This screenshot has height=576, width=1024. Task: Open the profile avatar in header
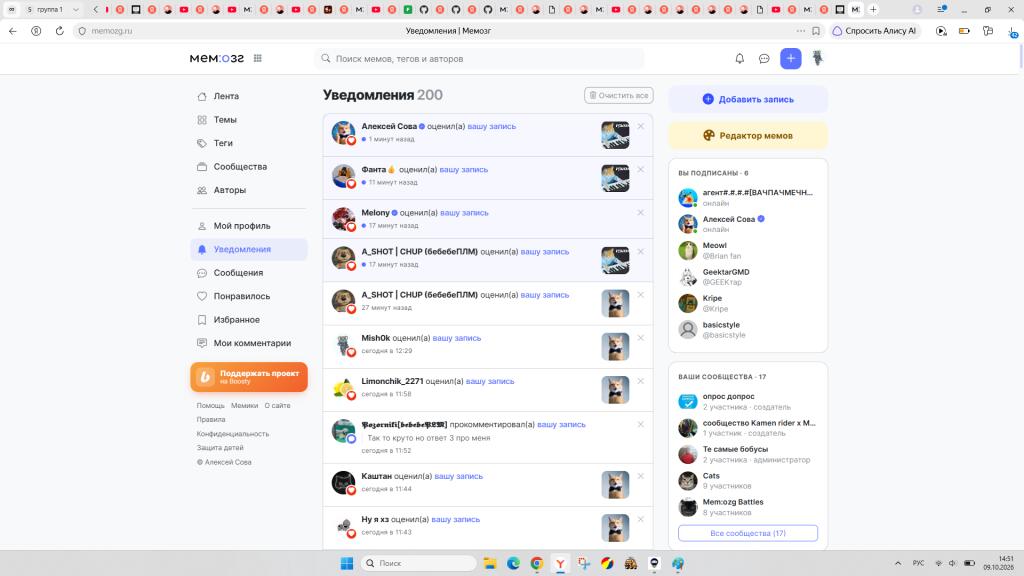[817, 58]
